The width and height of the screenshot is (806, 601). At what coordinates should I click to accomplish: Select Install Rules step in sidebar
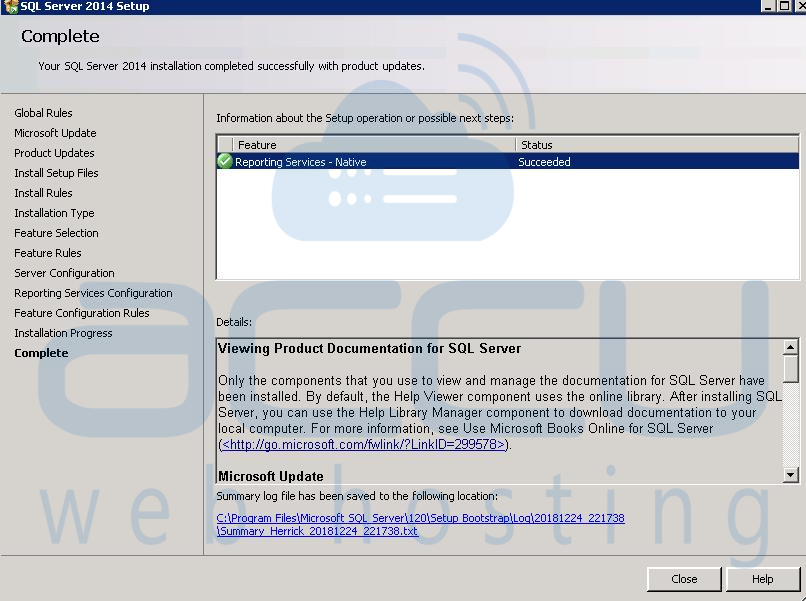tap(43, 193)
